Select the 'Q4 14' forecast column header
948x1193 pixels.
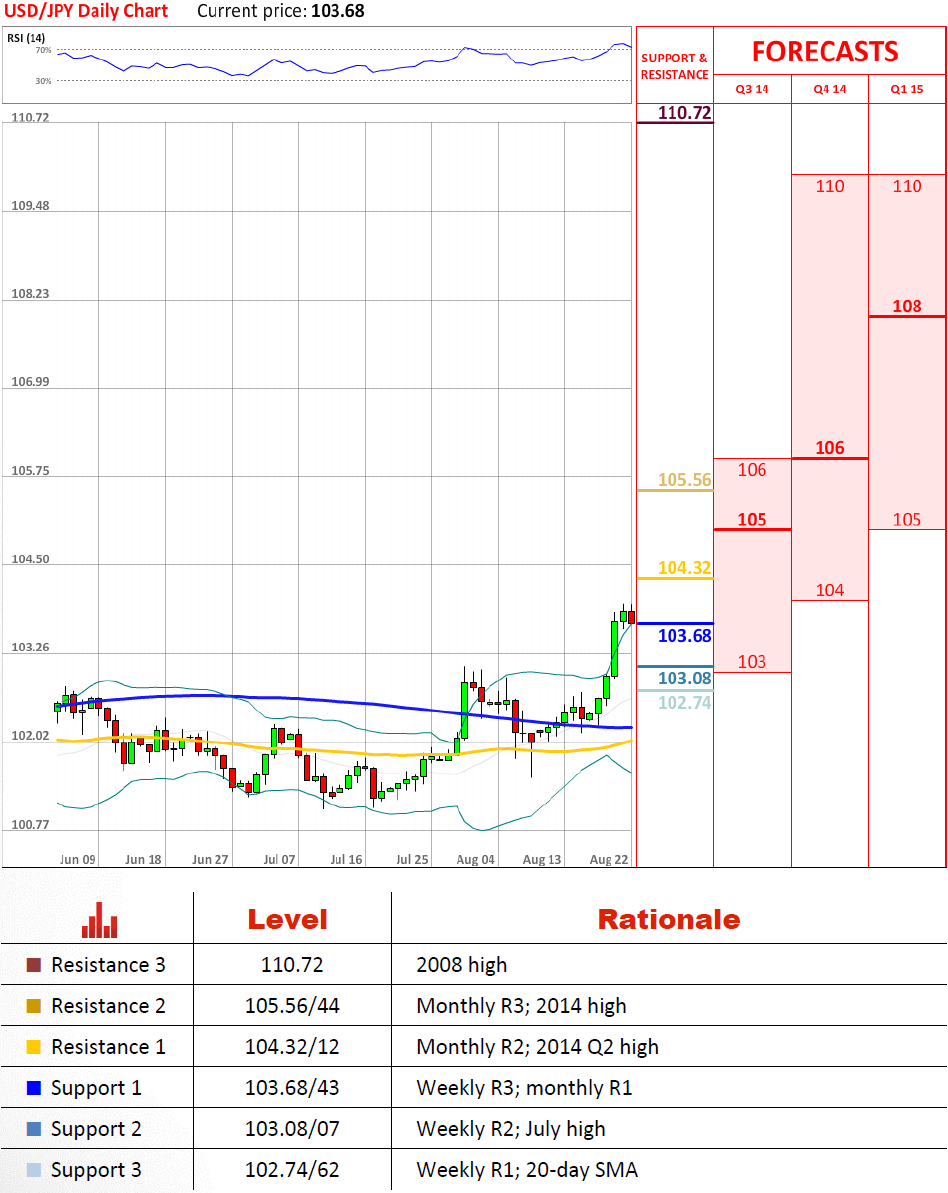(830, 89)
